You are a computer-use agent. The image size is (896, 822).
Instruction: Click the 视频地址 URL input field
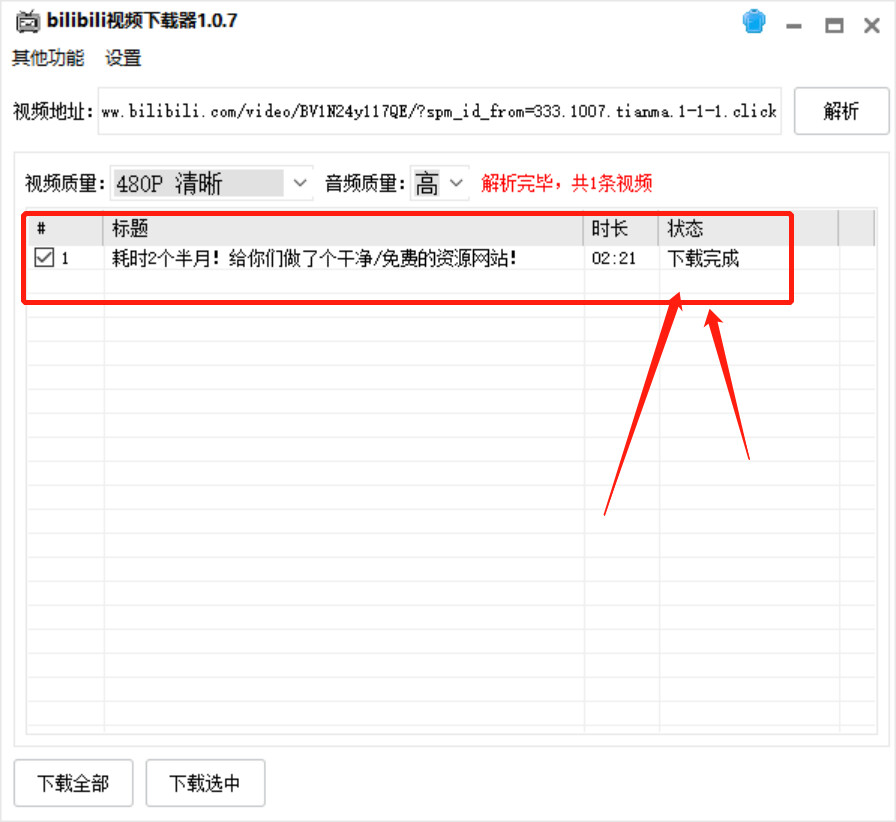[439, 111]
